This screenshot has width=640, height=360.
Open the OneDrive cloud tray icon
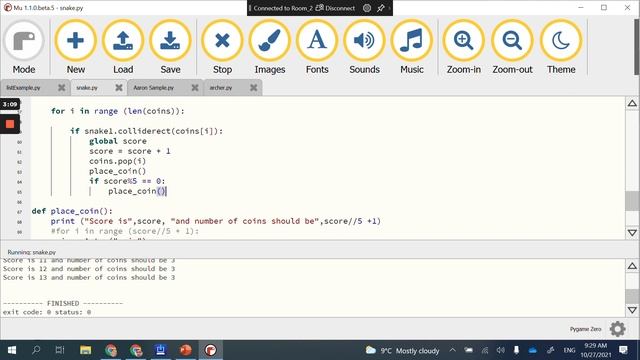pos(533,350)
